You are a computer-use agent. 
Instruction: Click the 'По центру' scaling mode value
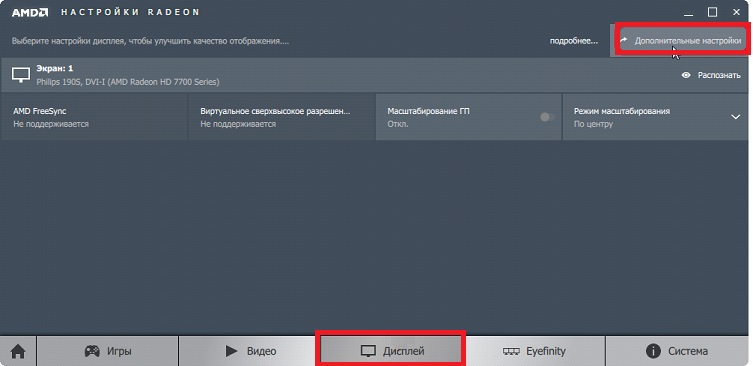point(593,124)
